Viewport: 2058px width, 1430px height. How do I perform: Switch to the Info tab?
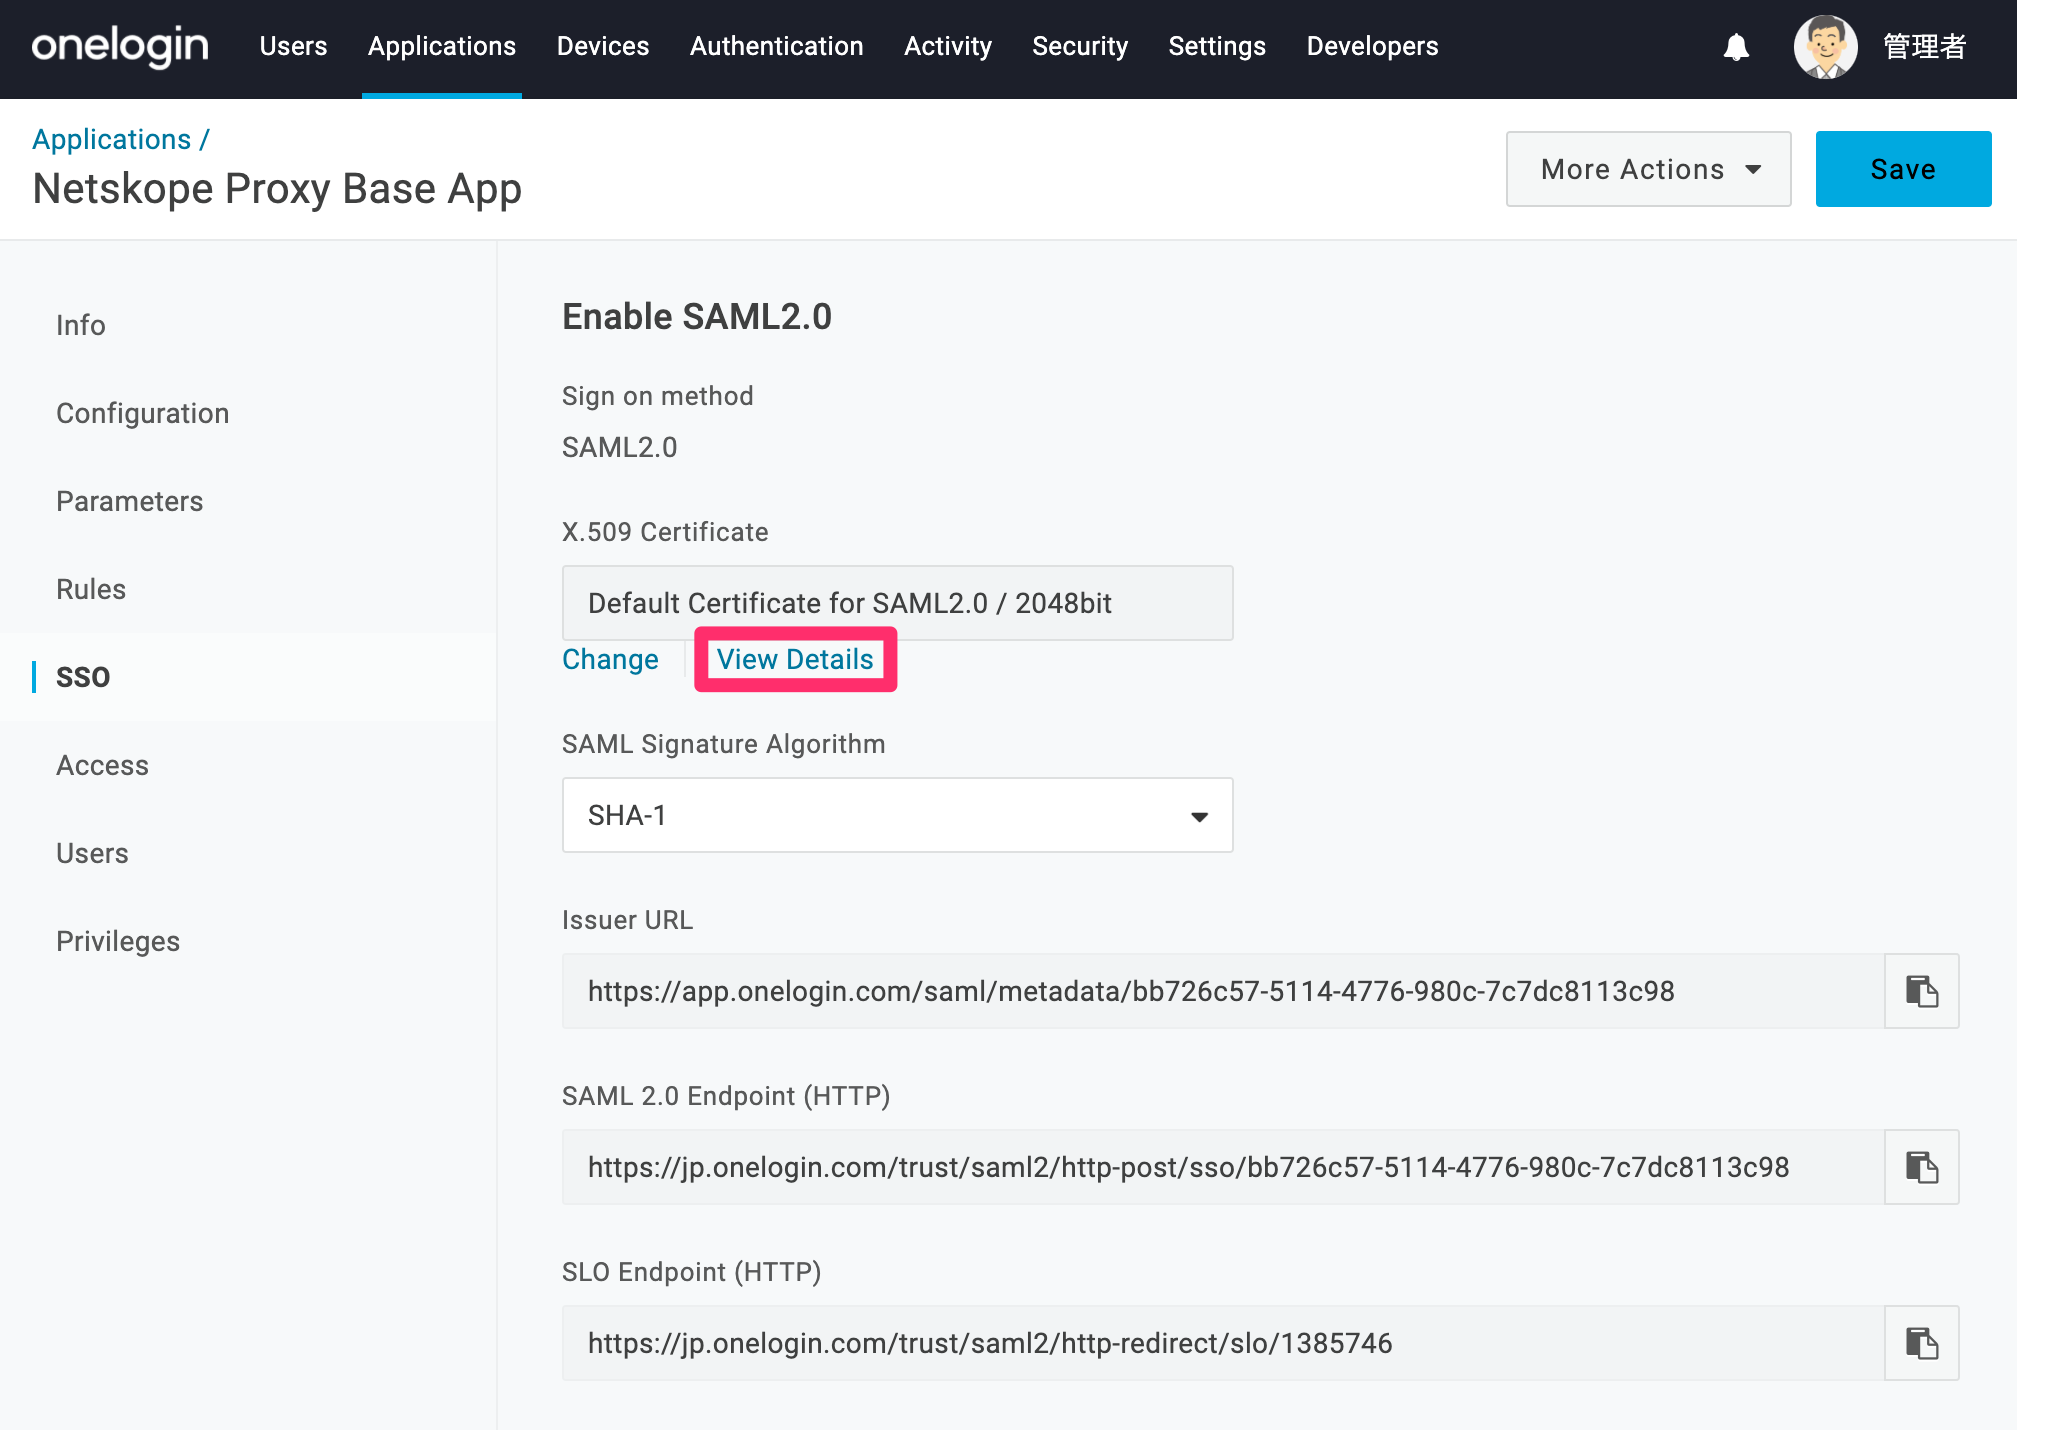(81, 325)
